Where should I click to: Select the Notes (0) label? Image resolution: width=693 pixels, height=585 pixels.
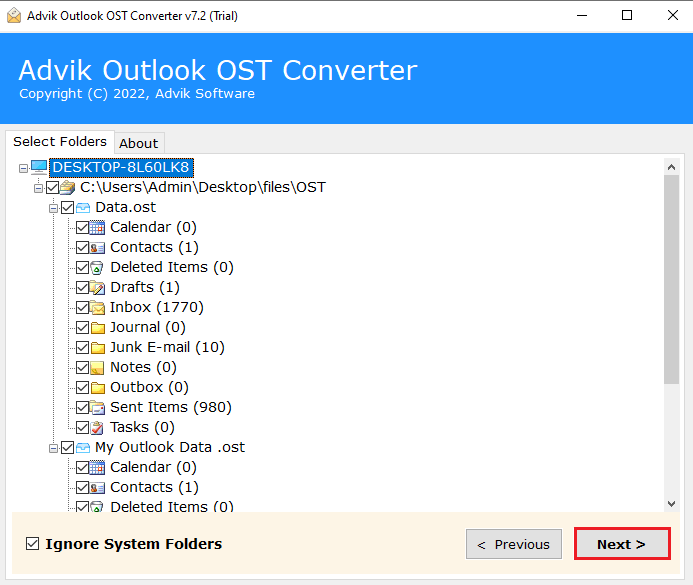click(143, 367)
